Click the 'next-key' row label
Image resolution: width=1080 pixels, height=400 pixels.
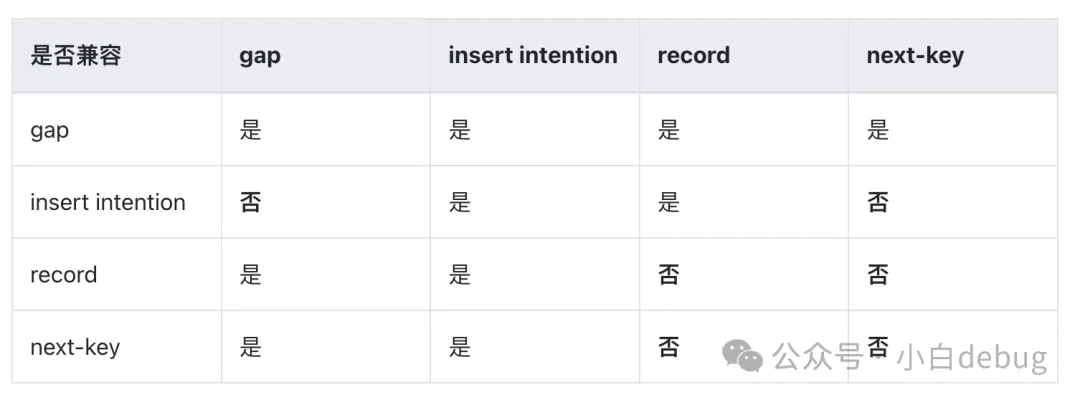click(x=75, y=347)
